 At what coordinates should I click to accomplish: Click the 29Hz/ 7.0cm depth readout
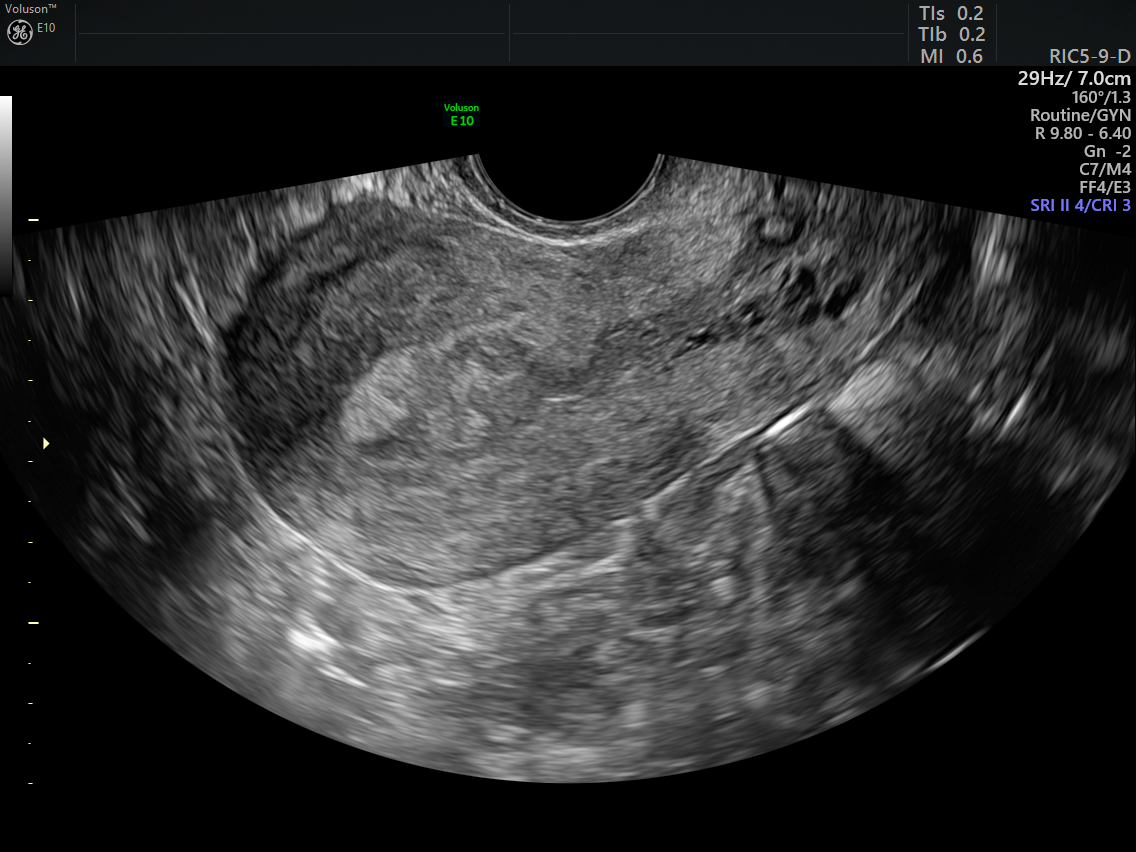1074,78
